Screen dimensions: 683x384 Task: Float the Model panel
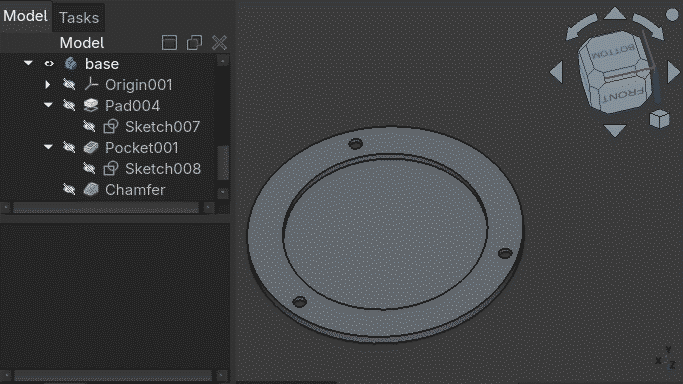click(x=194, y=43)
